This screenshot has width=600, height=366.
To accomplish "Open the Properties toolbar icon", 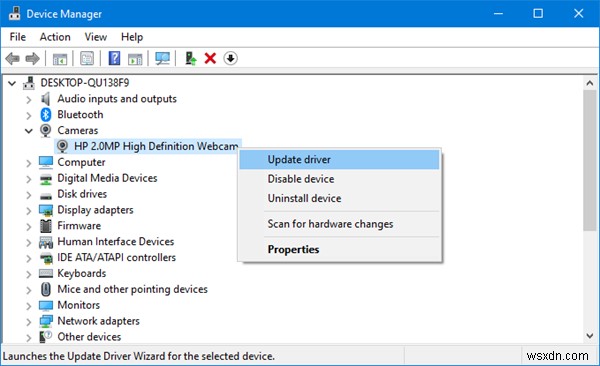I will (x=87, y=59).
